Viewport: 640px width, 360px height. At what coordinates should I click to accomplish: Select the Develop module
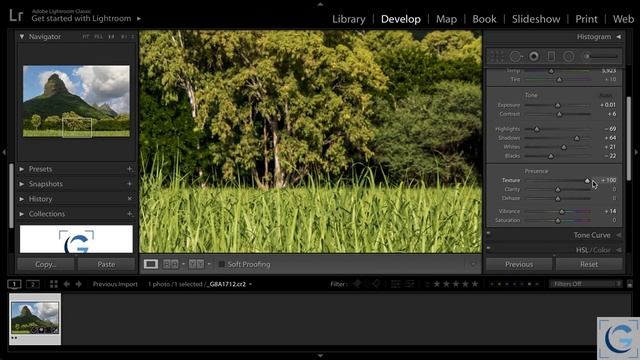point(400,19)
